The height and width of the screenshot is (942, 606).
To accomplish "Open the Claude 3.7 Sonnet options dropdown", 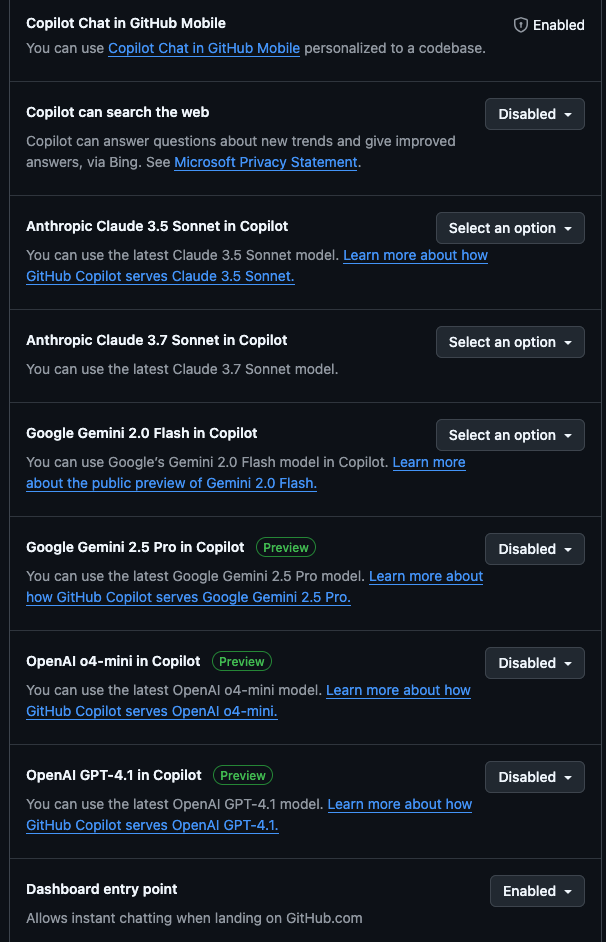I will pyautogui.click(x=510, y=341).
